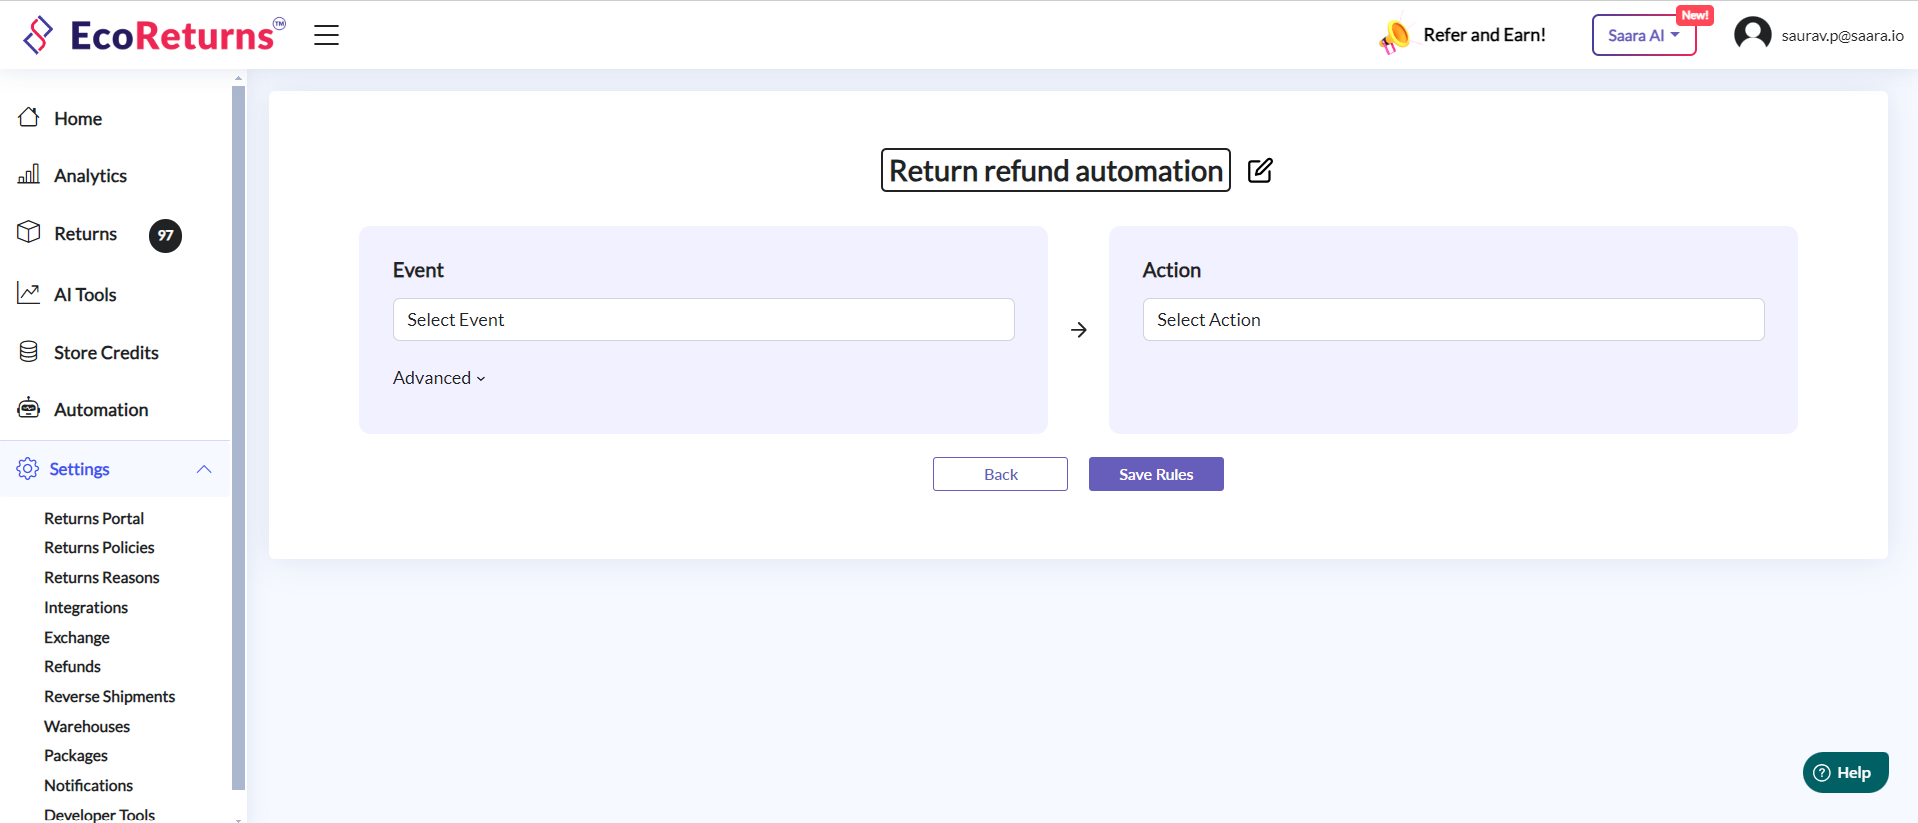
Task: Open the Reverse Shipments settings page
Action: tap(109, 697)
